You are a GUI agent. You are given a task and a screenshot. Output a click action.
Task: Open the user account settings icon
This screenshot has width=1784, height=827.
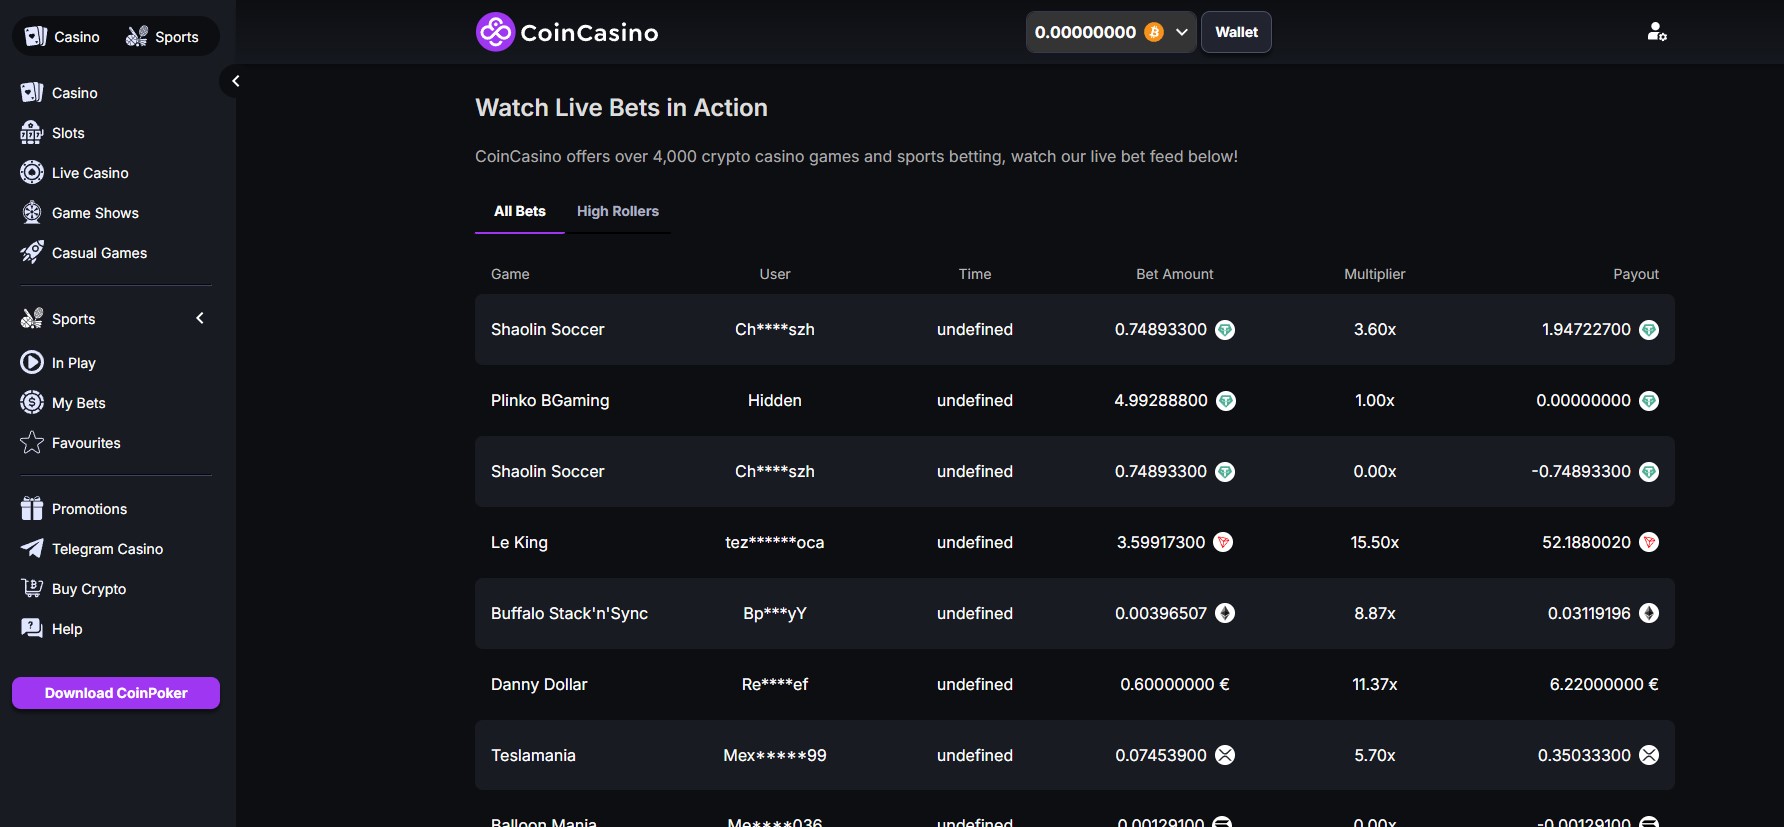pos(1657,32)
